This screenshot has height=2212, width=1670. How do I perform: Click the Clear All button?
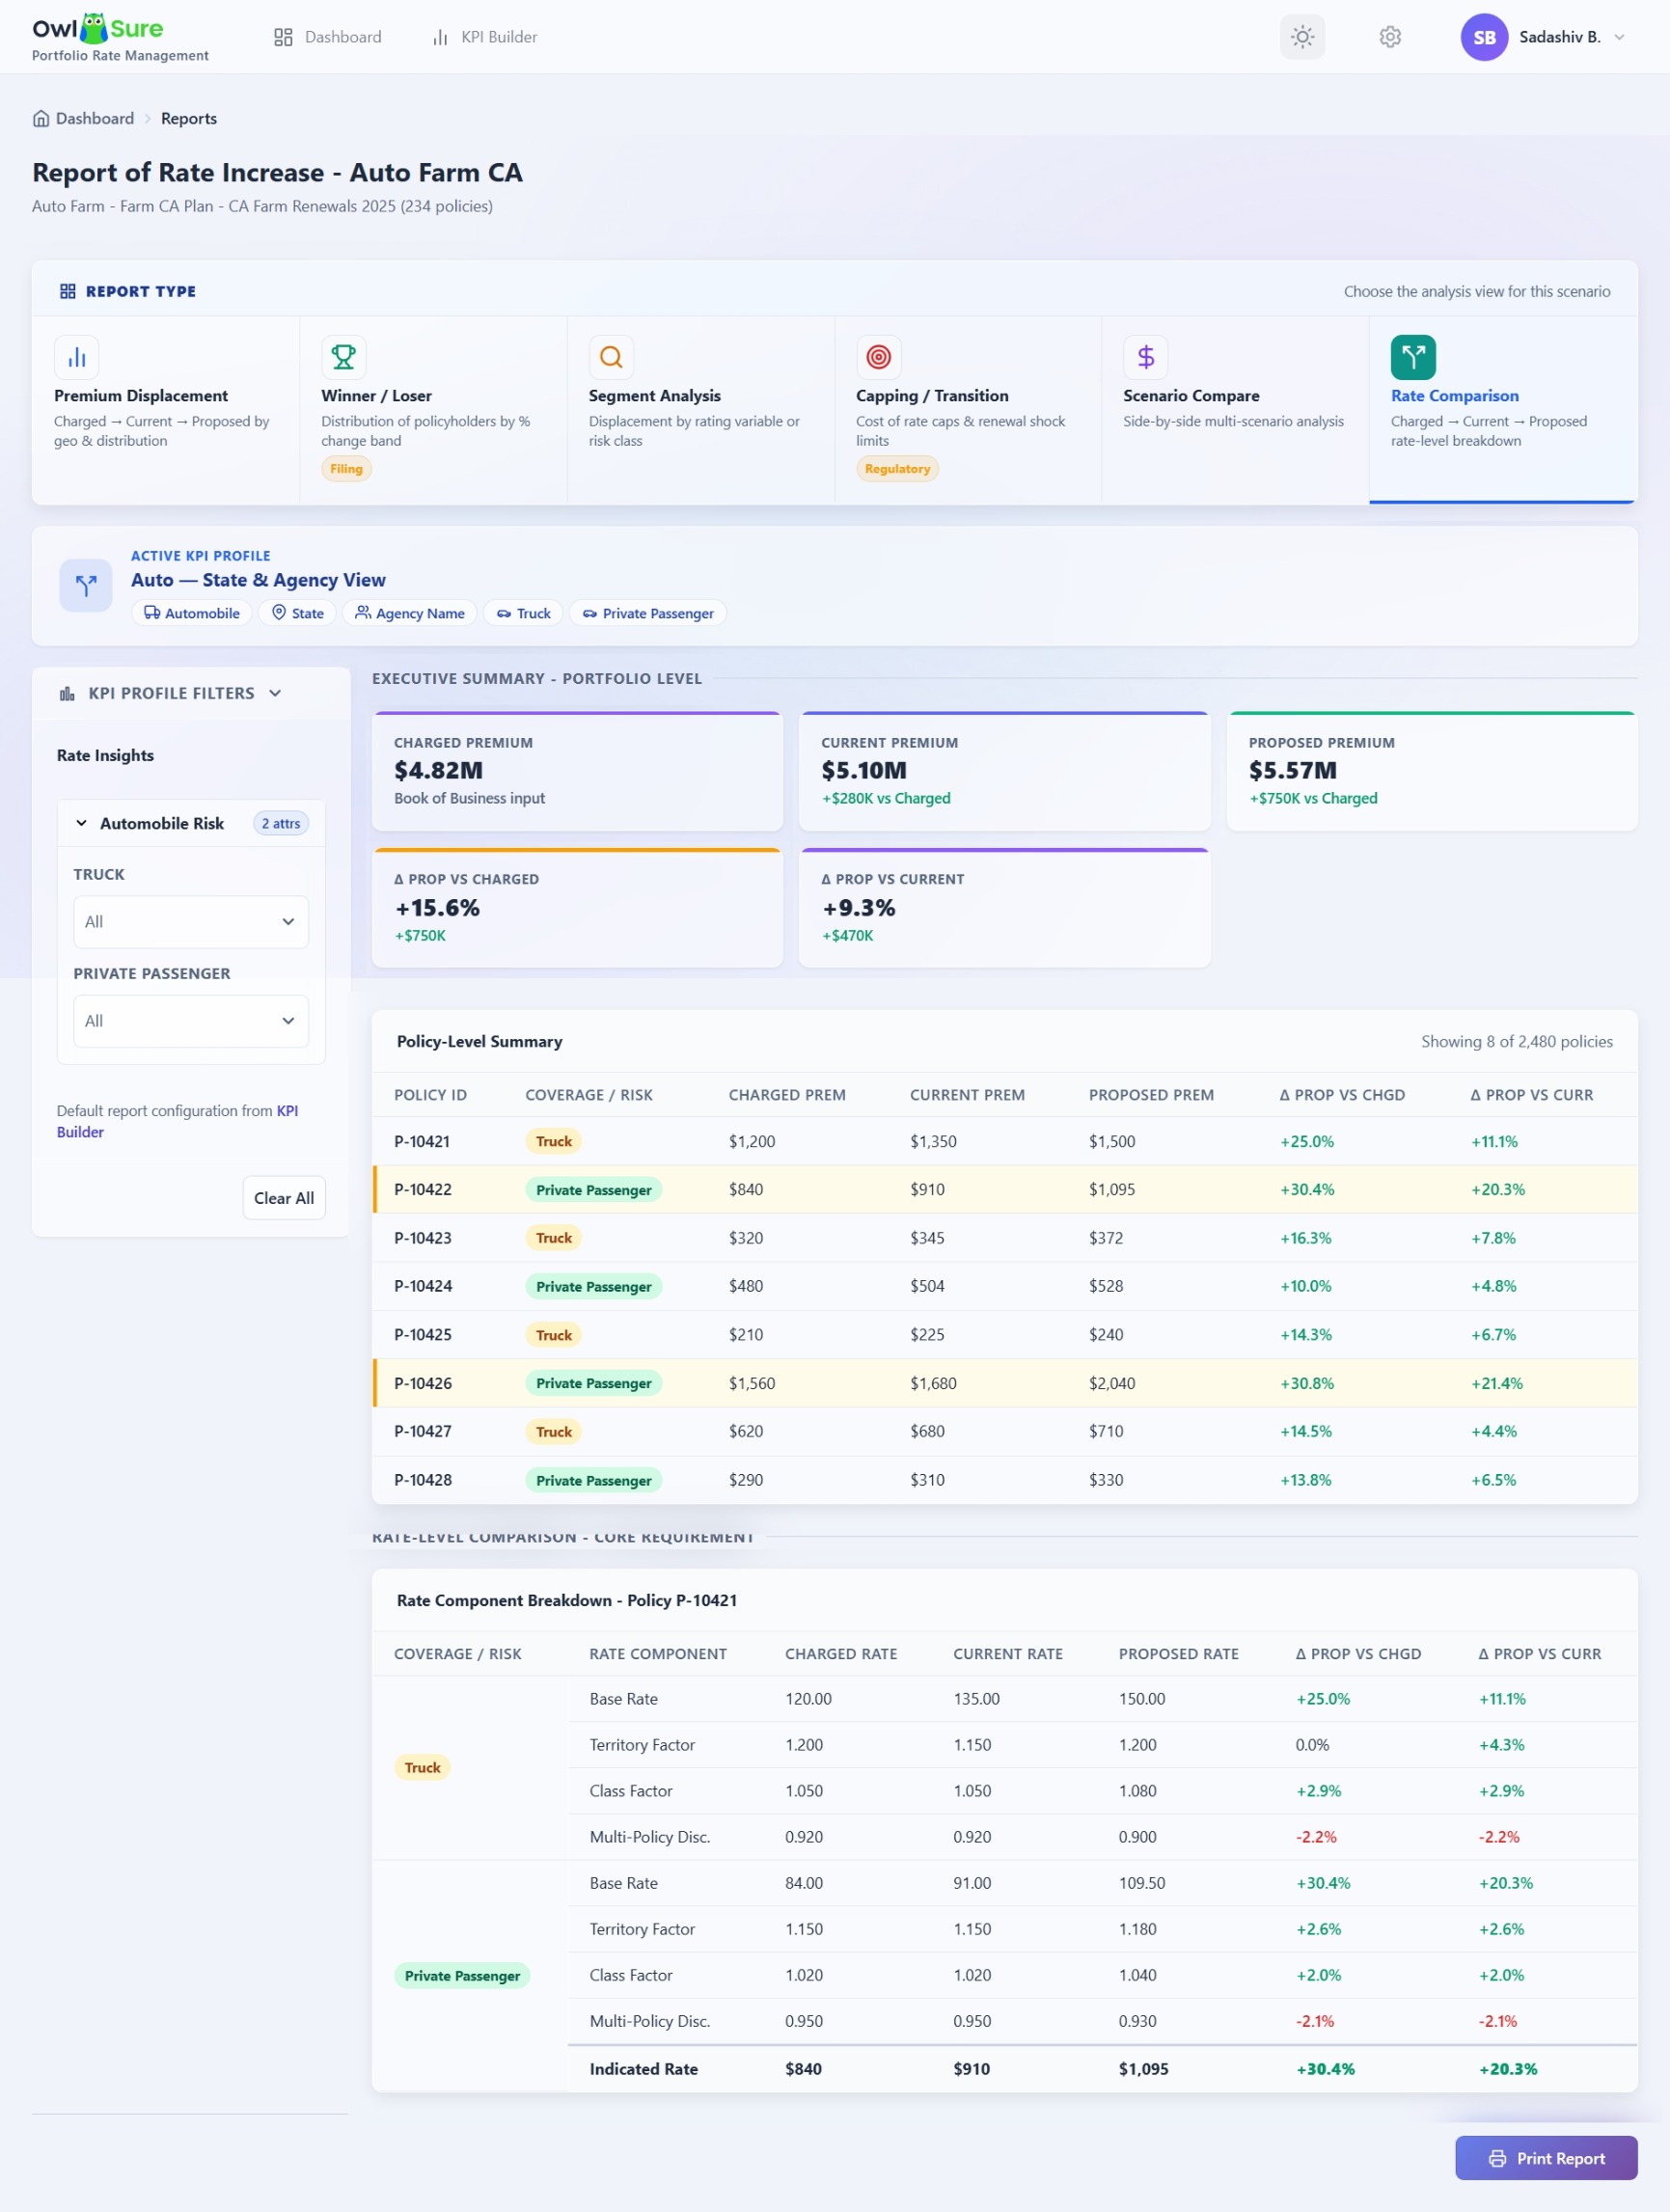click(284, 1198)
